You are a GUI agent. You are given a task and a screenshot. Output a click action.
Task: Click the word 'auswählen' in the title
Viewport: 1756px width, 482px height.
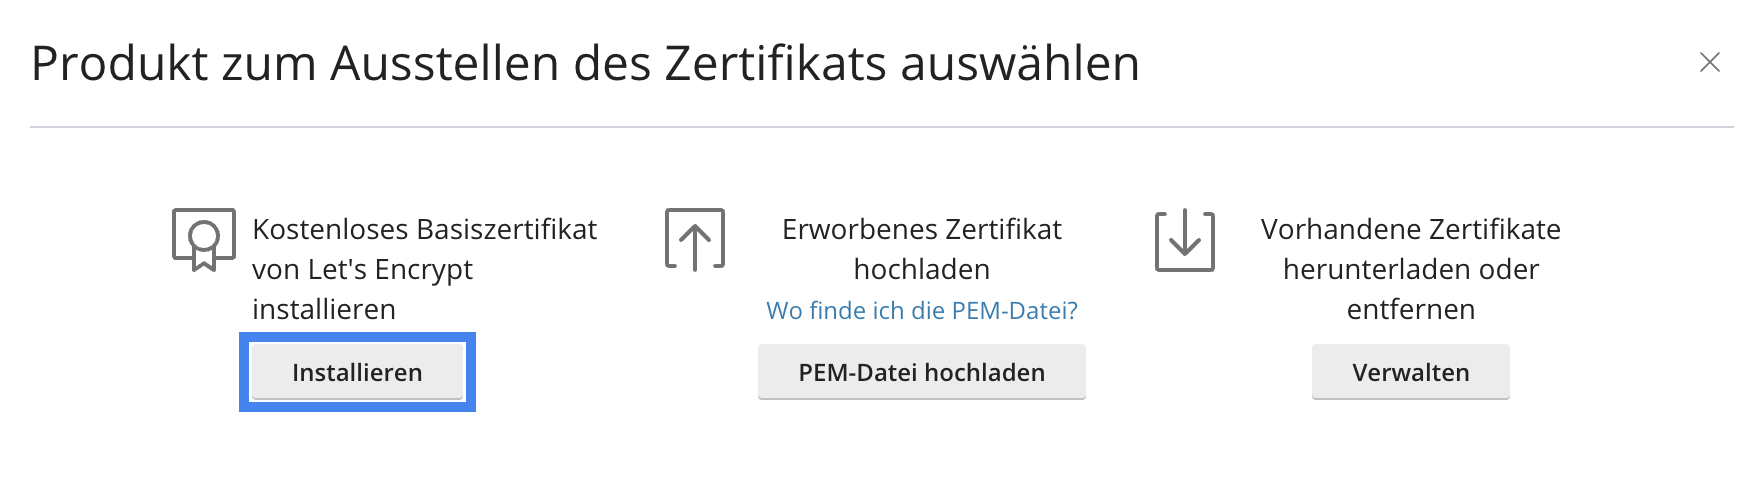pyautogui.click(x=1020, y=63)
